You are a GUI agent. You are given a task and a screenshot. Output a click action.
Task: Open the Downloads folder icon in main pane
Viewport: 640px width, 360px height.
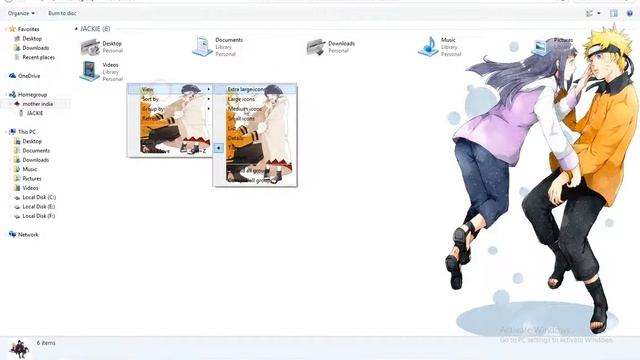(316, 47)
